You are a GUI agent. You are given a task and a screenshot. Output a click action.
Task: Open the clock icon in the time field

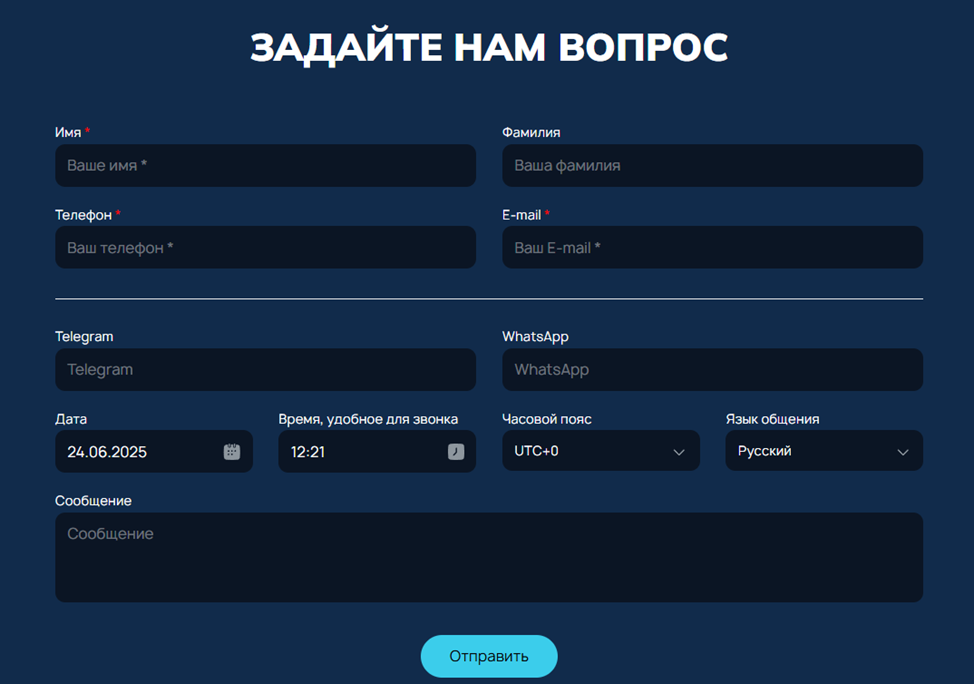click(455, 451)
